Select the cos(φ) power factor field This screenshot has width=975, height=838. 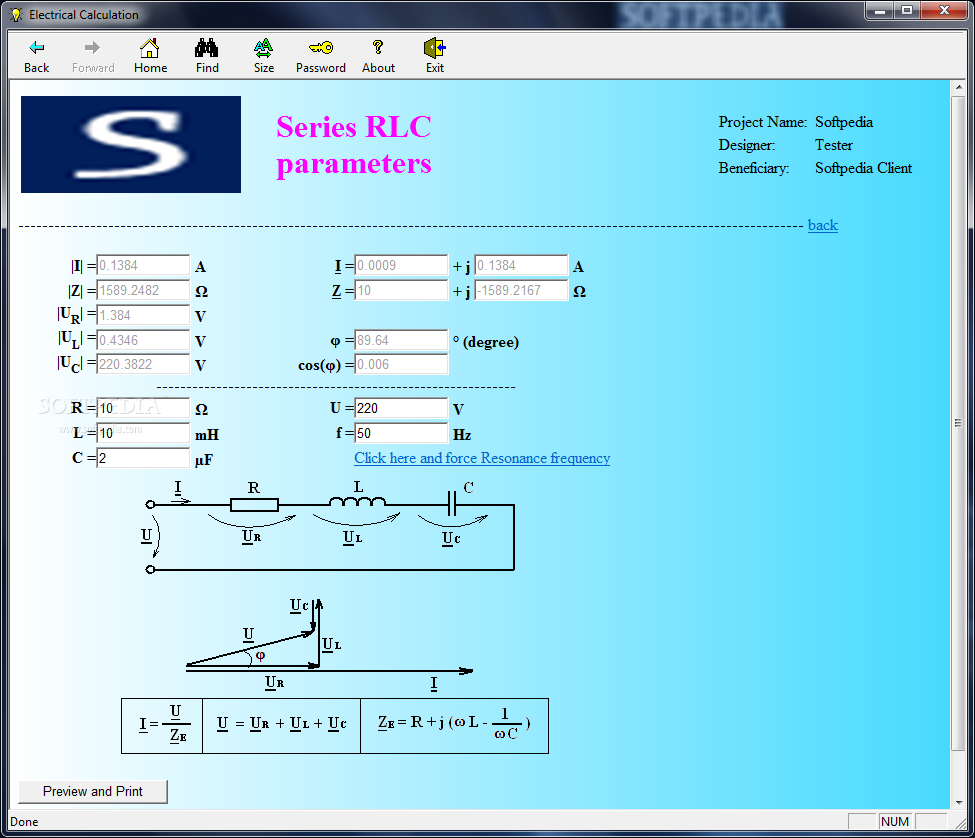tap(401, 364)
